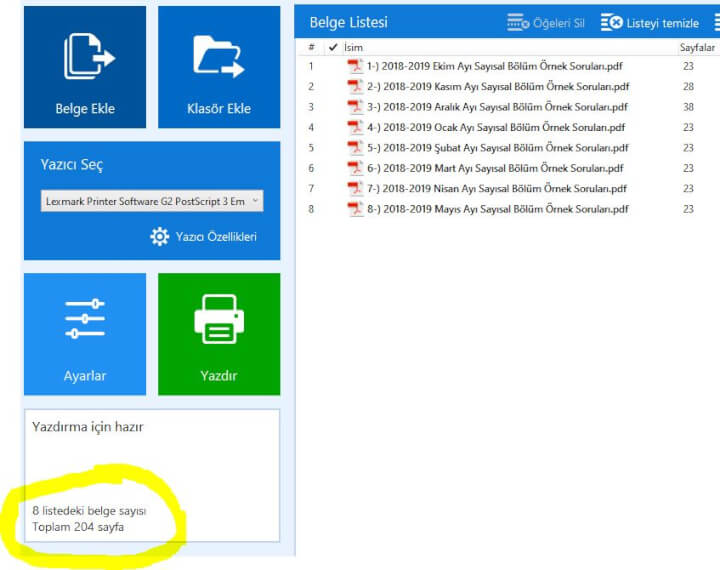Viewport: 720px width, 570px height.
Task: Click the PDF icon of the Mart file
Action: pos(355,168)
